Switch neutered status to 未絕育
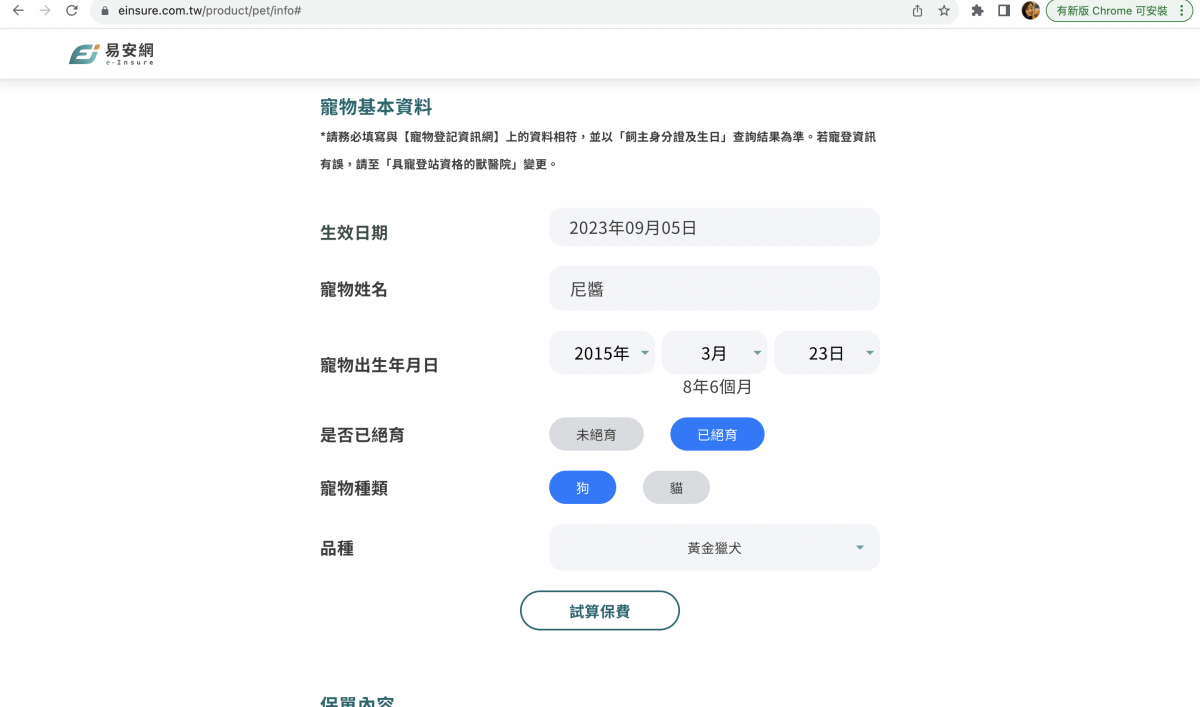The image size is (1200, 707). coord(596,434)
